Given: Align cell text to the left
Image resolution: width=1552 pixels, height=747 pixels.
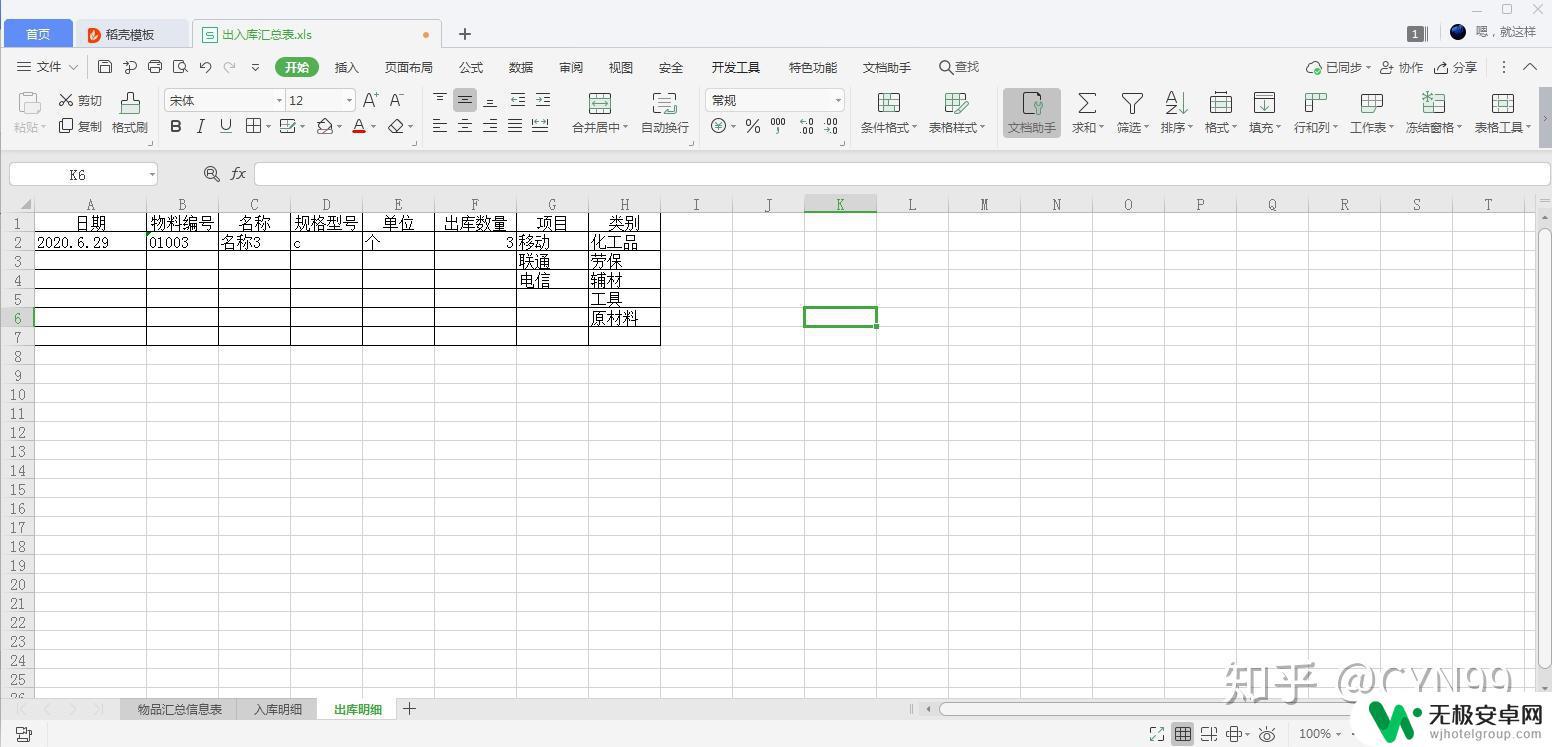Looking at the screenshot, I should click(440, 126).
